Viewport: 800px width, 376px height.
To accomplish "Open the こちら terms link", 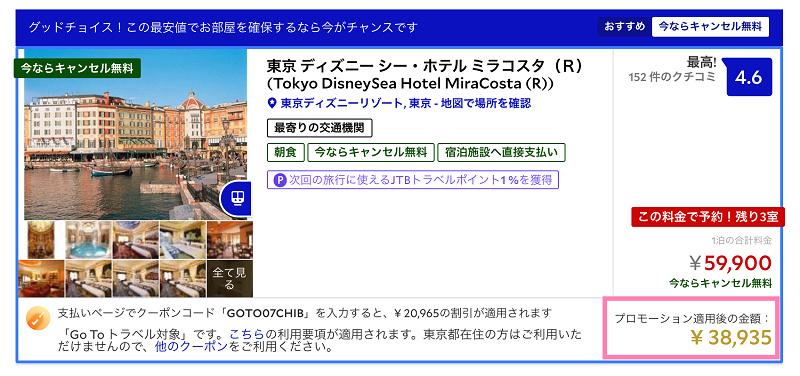I will (247, 335).
